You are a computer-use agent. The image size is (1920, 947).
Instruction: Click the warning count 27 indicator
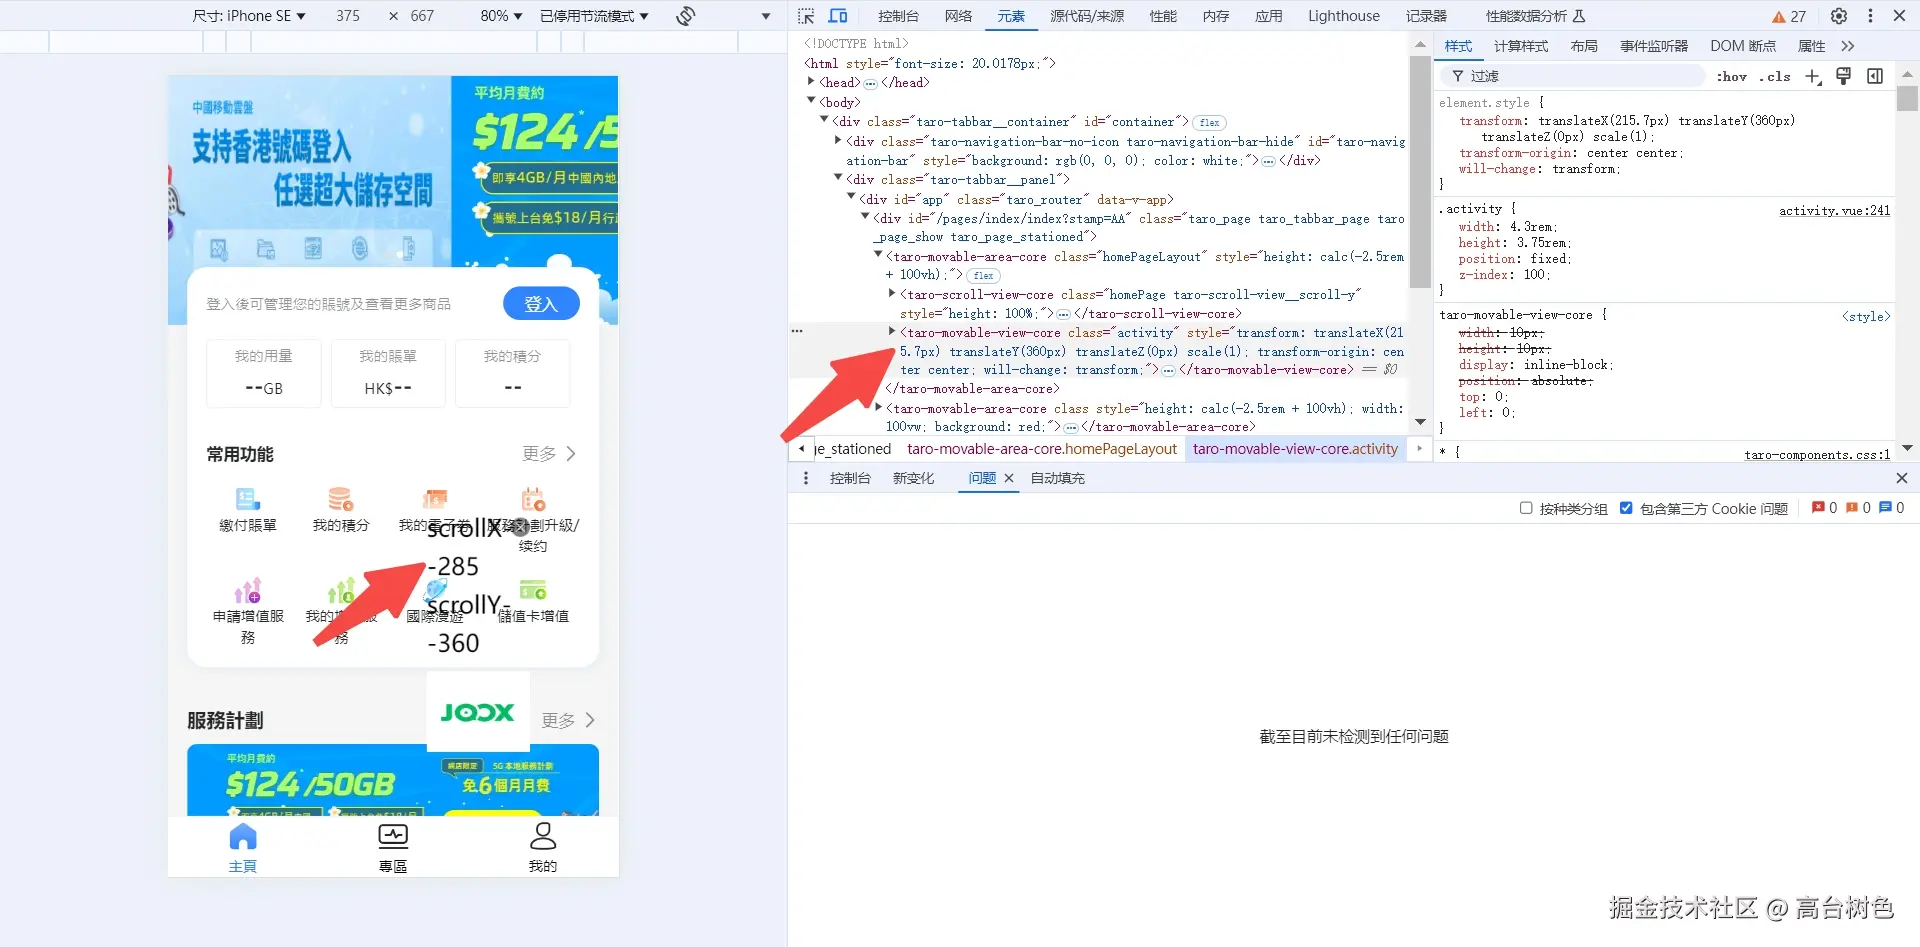click(x=1788, y=16)
